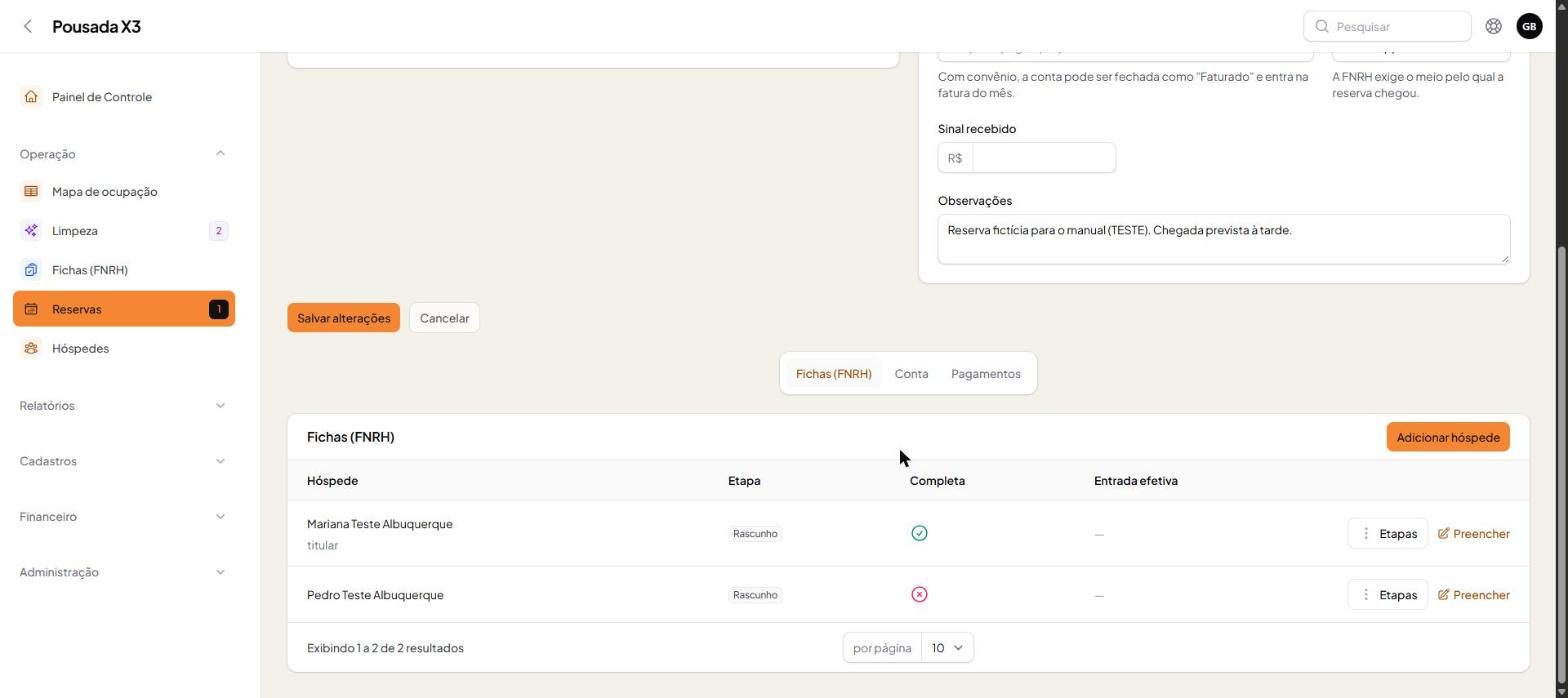Click the Rascunho badge in Pedro's row

coord(755,595)
